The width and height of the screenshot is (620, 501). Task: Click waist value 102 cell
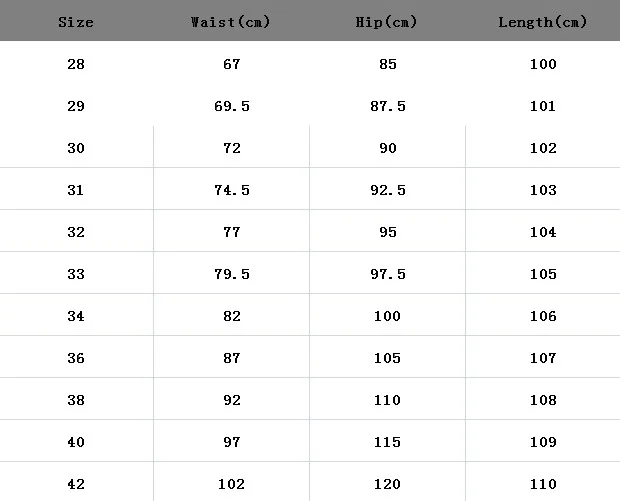click(232, 484)
